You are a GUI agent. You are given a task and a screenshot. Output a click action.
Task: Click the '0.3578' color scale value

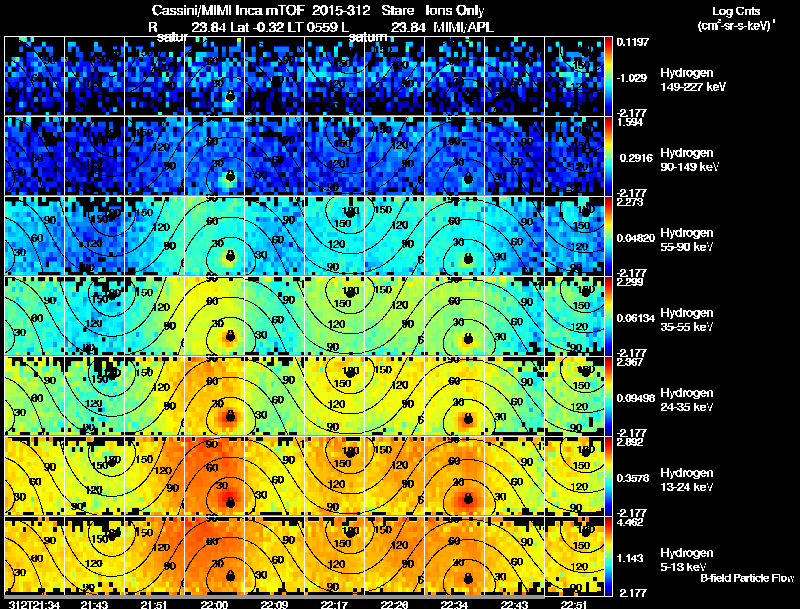click(x=633, y=478)
